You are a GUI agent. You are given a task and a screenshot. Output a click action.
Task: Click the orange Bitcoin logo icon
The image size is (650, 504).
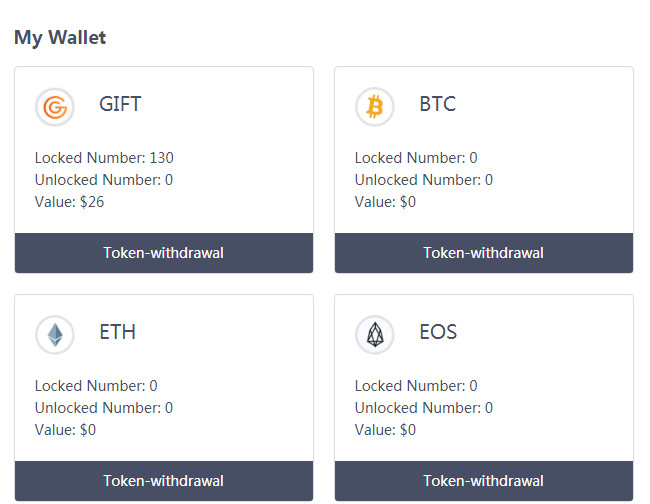[375, 106]
